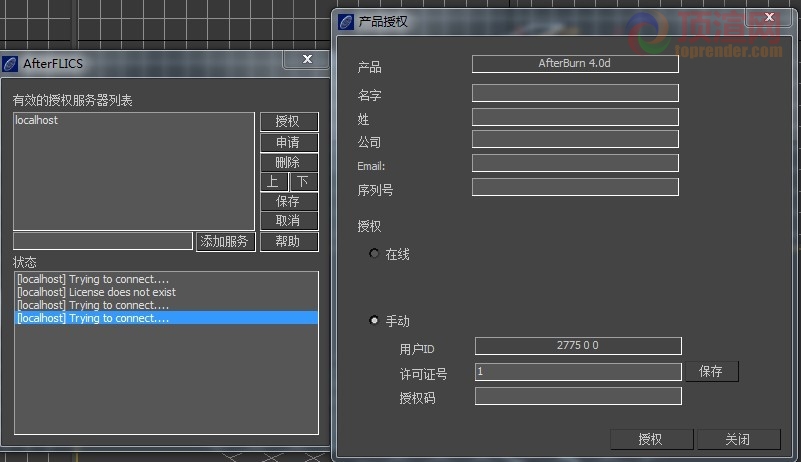Click the 名字 input field
This screenshot has width=801, height=462.
click(x=575, y=93)
